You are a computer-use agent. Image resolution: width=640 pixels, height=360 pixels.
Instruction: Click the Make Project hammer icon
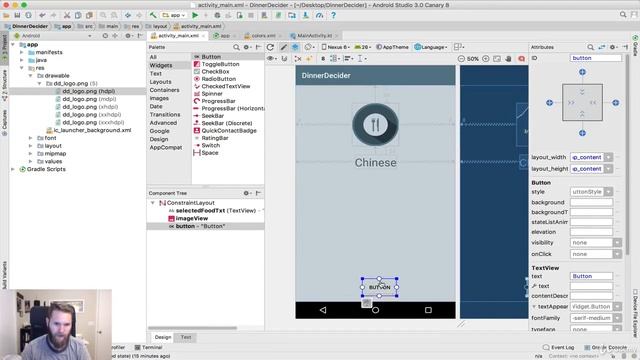tap(153, 15)
